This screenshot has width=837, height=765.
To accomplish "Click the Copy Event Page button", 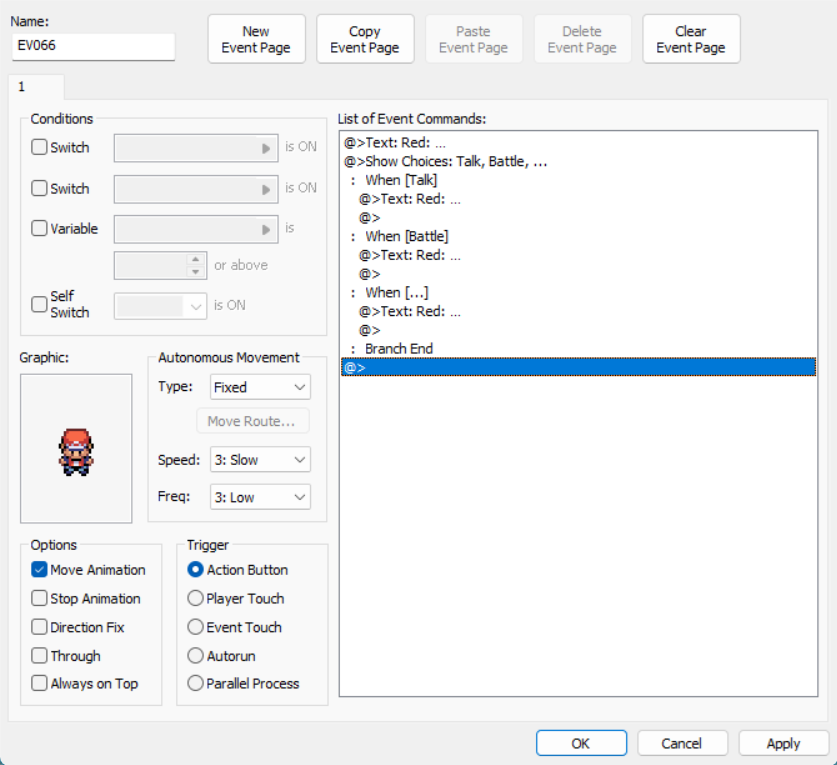I will tap(365, 39).
